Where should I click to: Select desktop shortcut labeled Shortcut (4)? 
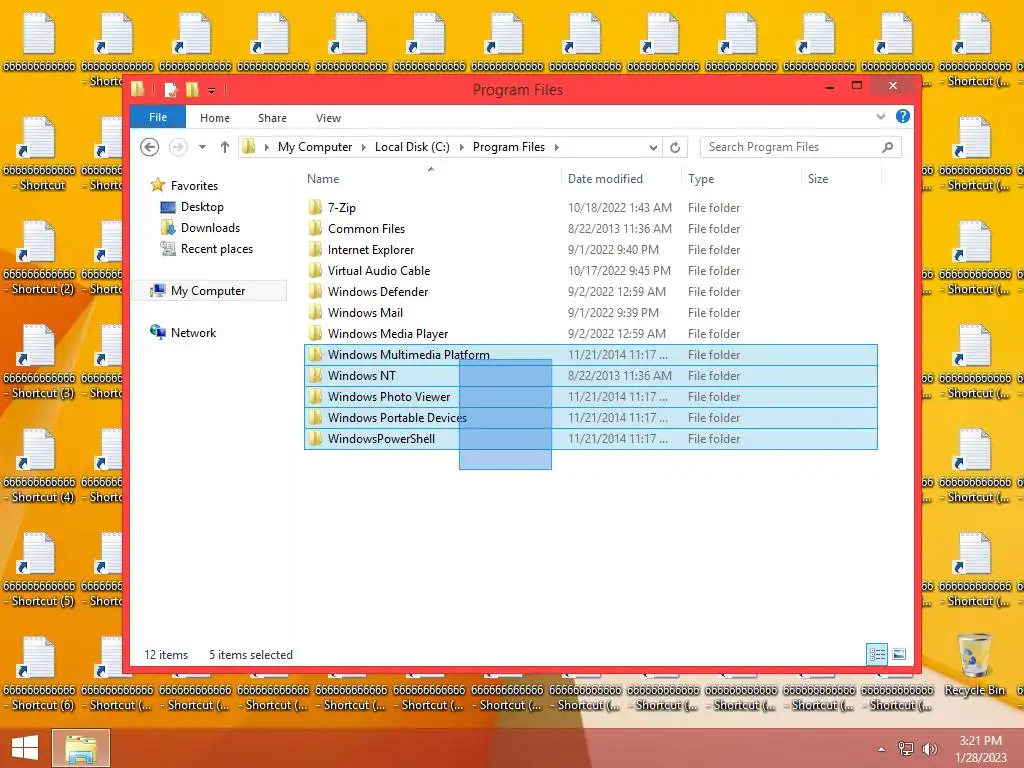(39, 466)
